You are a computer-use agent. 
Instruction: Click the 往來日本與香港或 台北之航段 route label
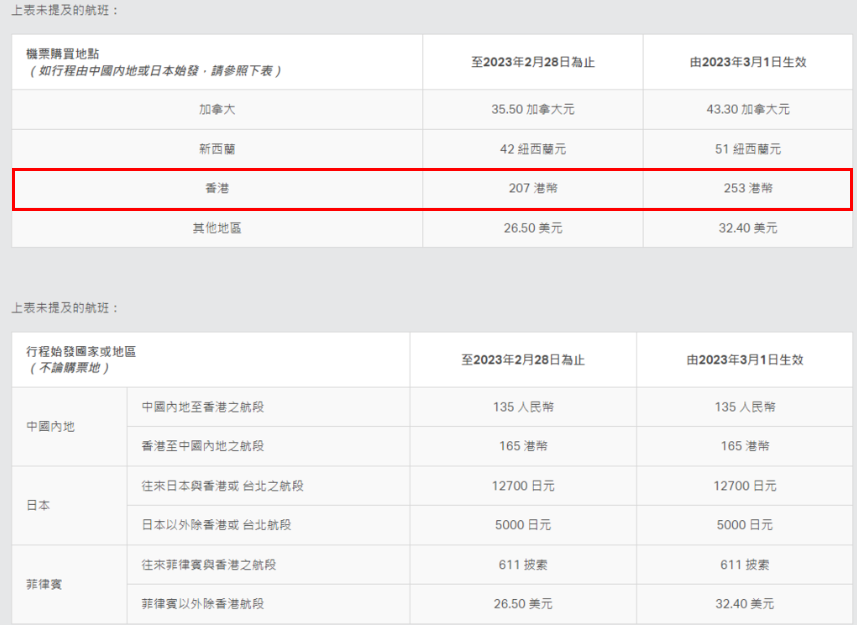coord(222,486)
